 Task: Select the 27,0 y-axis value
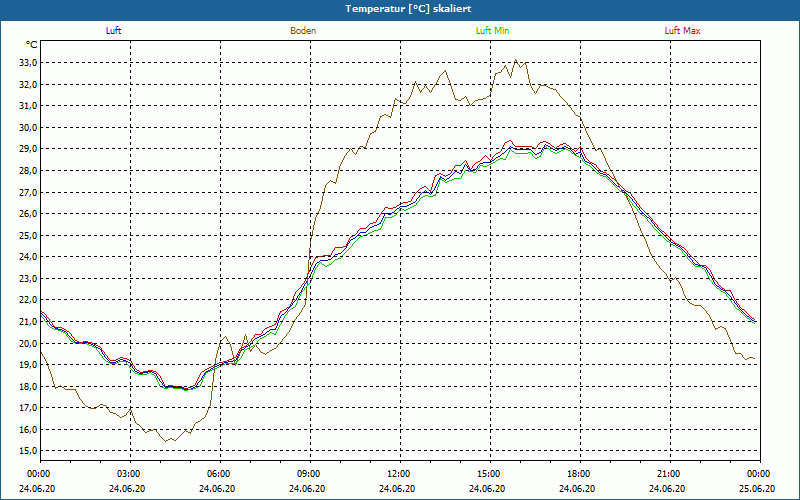click(x=27, y=192)
